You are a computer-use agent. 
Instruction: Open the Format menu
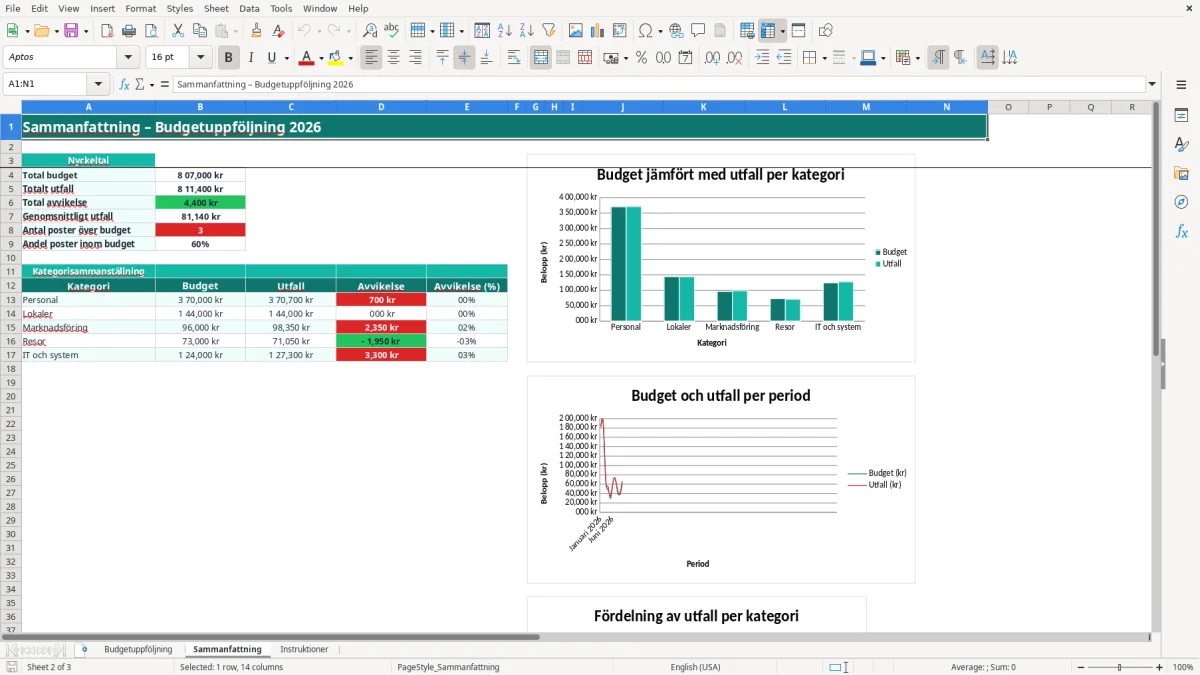point(140,8)
